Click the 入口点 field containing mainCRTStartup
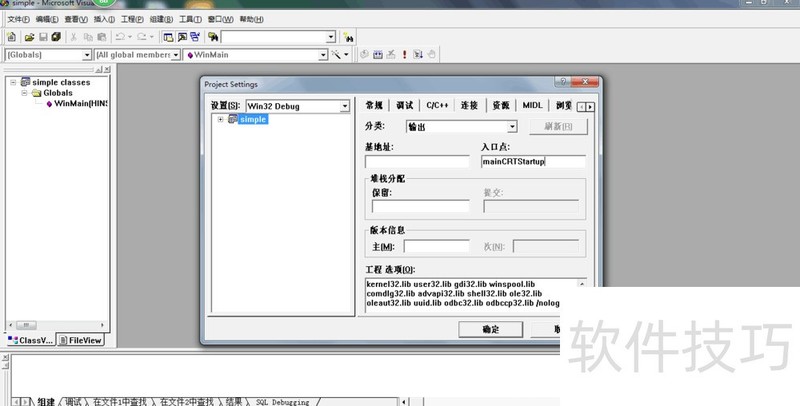This screenshot has width=800, height=406. coord(533,162)
